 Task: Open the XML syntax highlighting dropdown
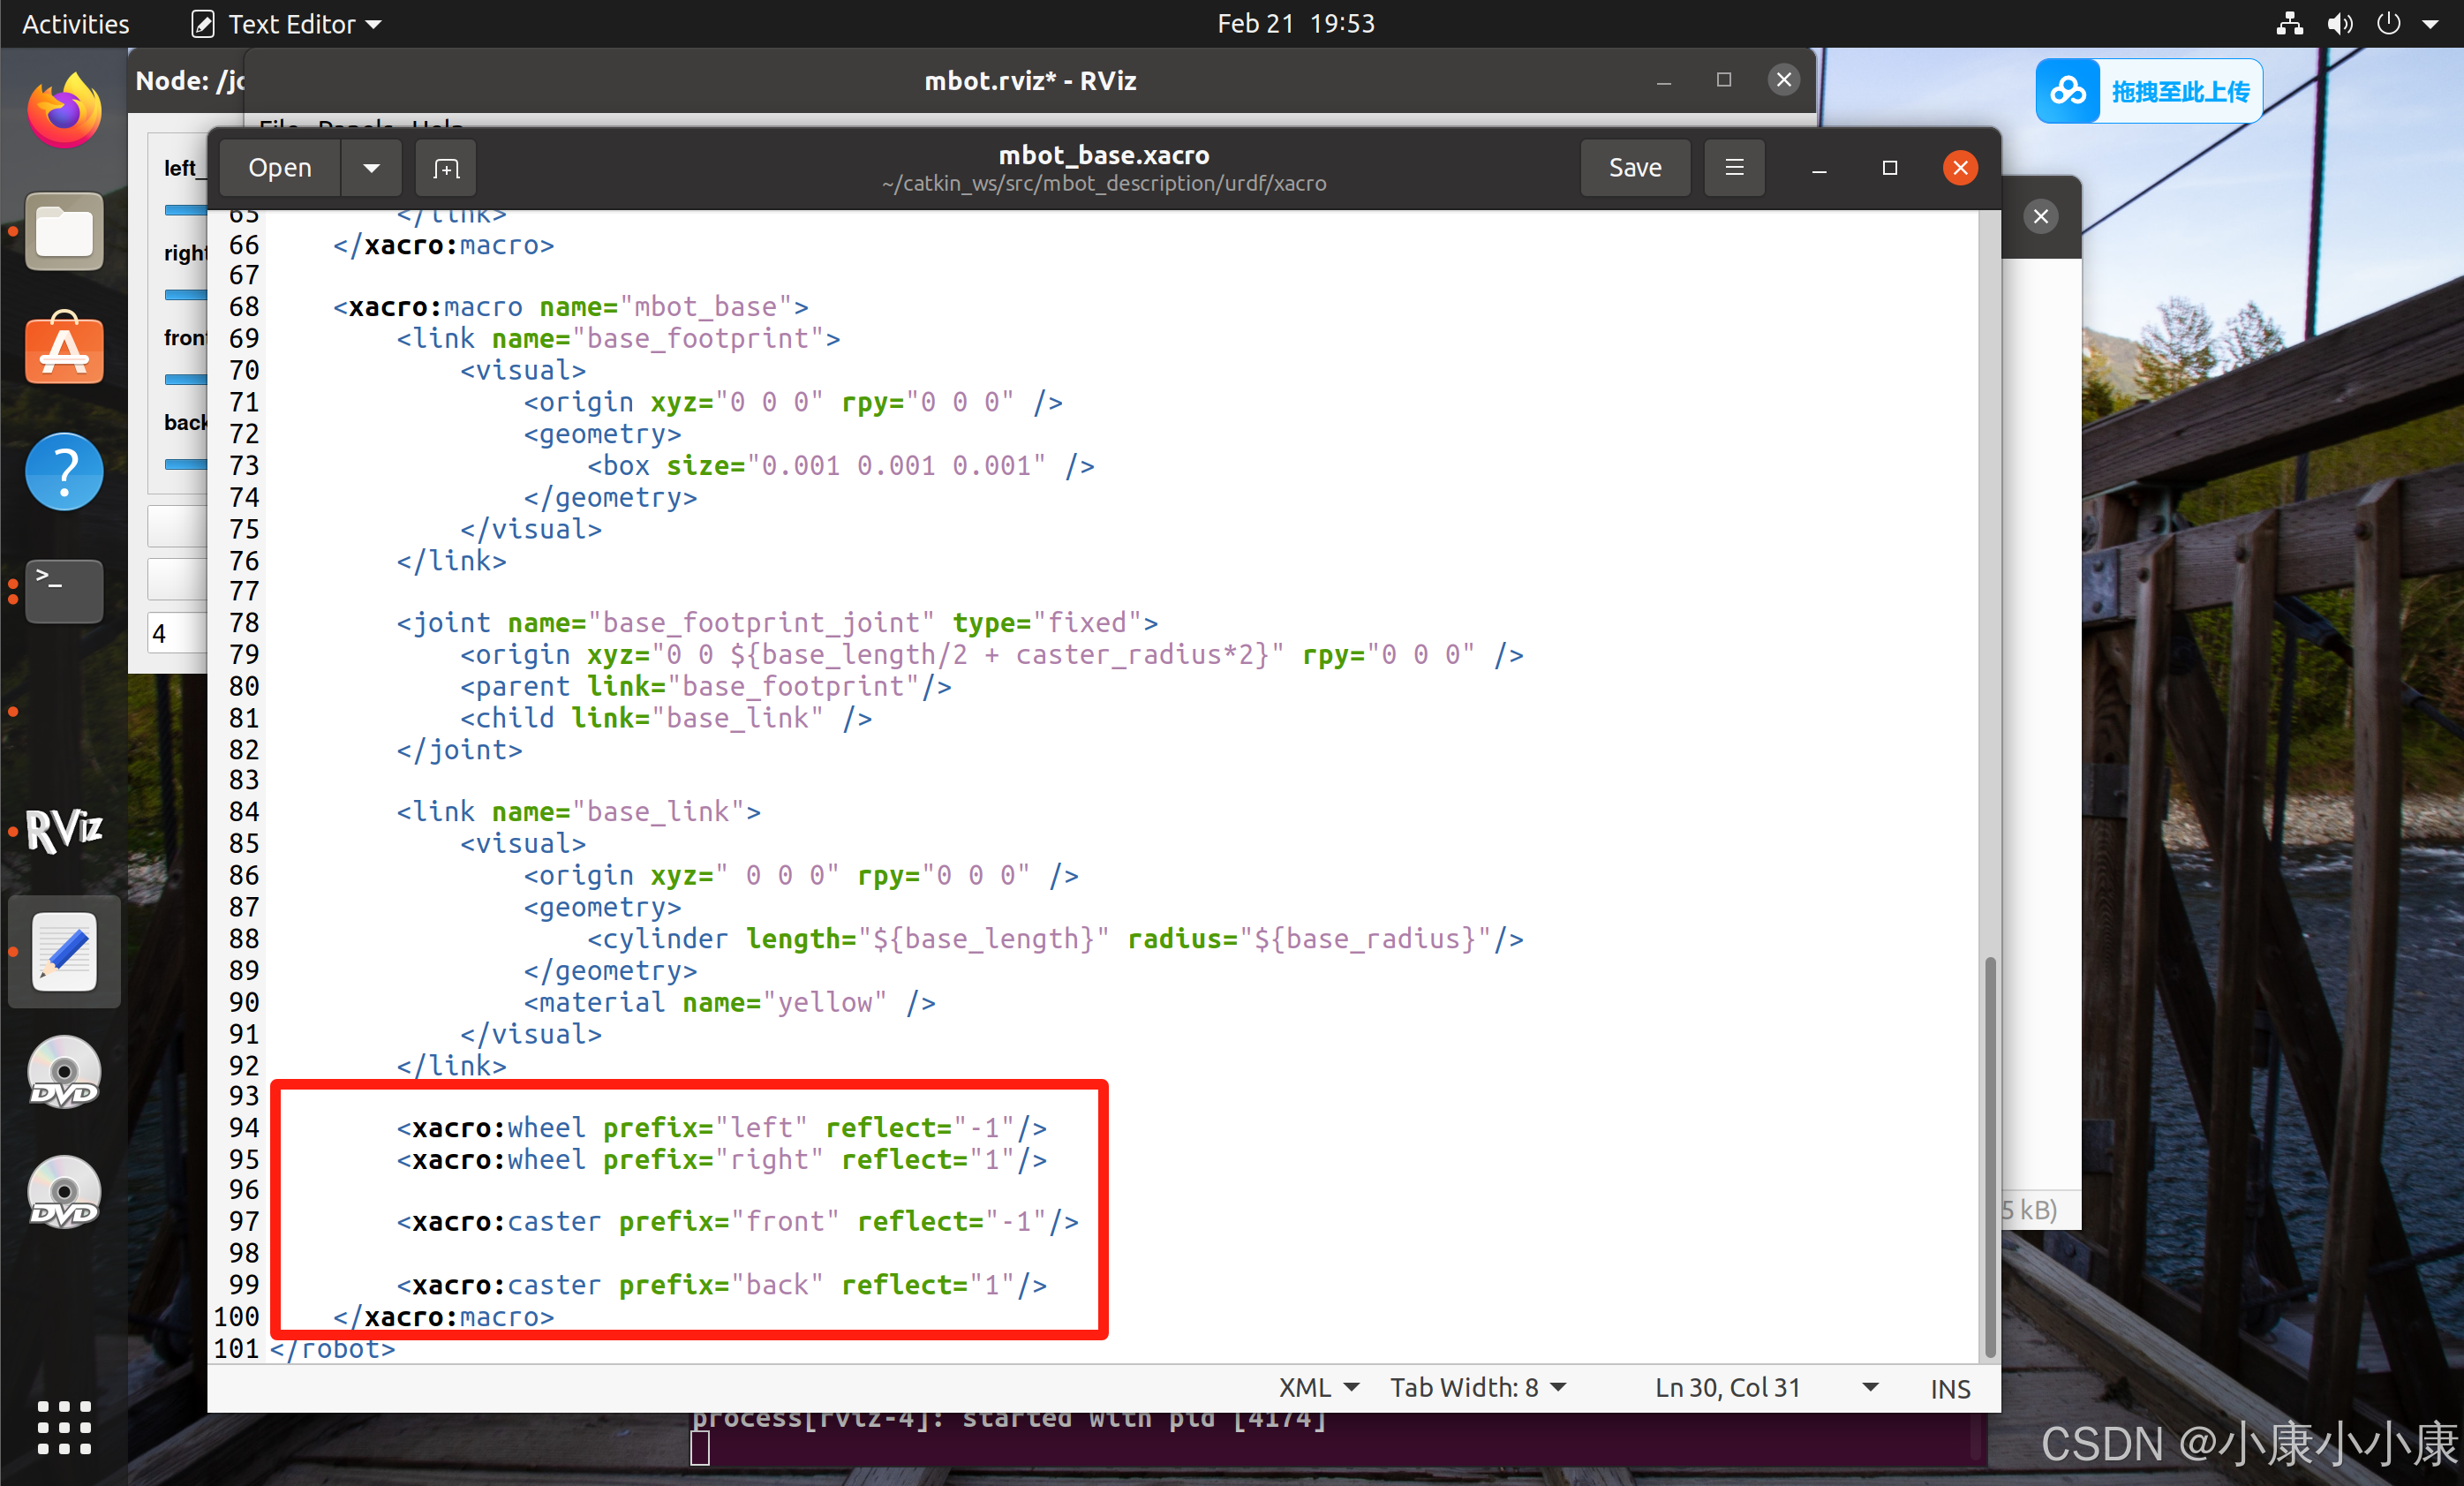point(1318,1387)
